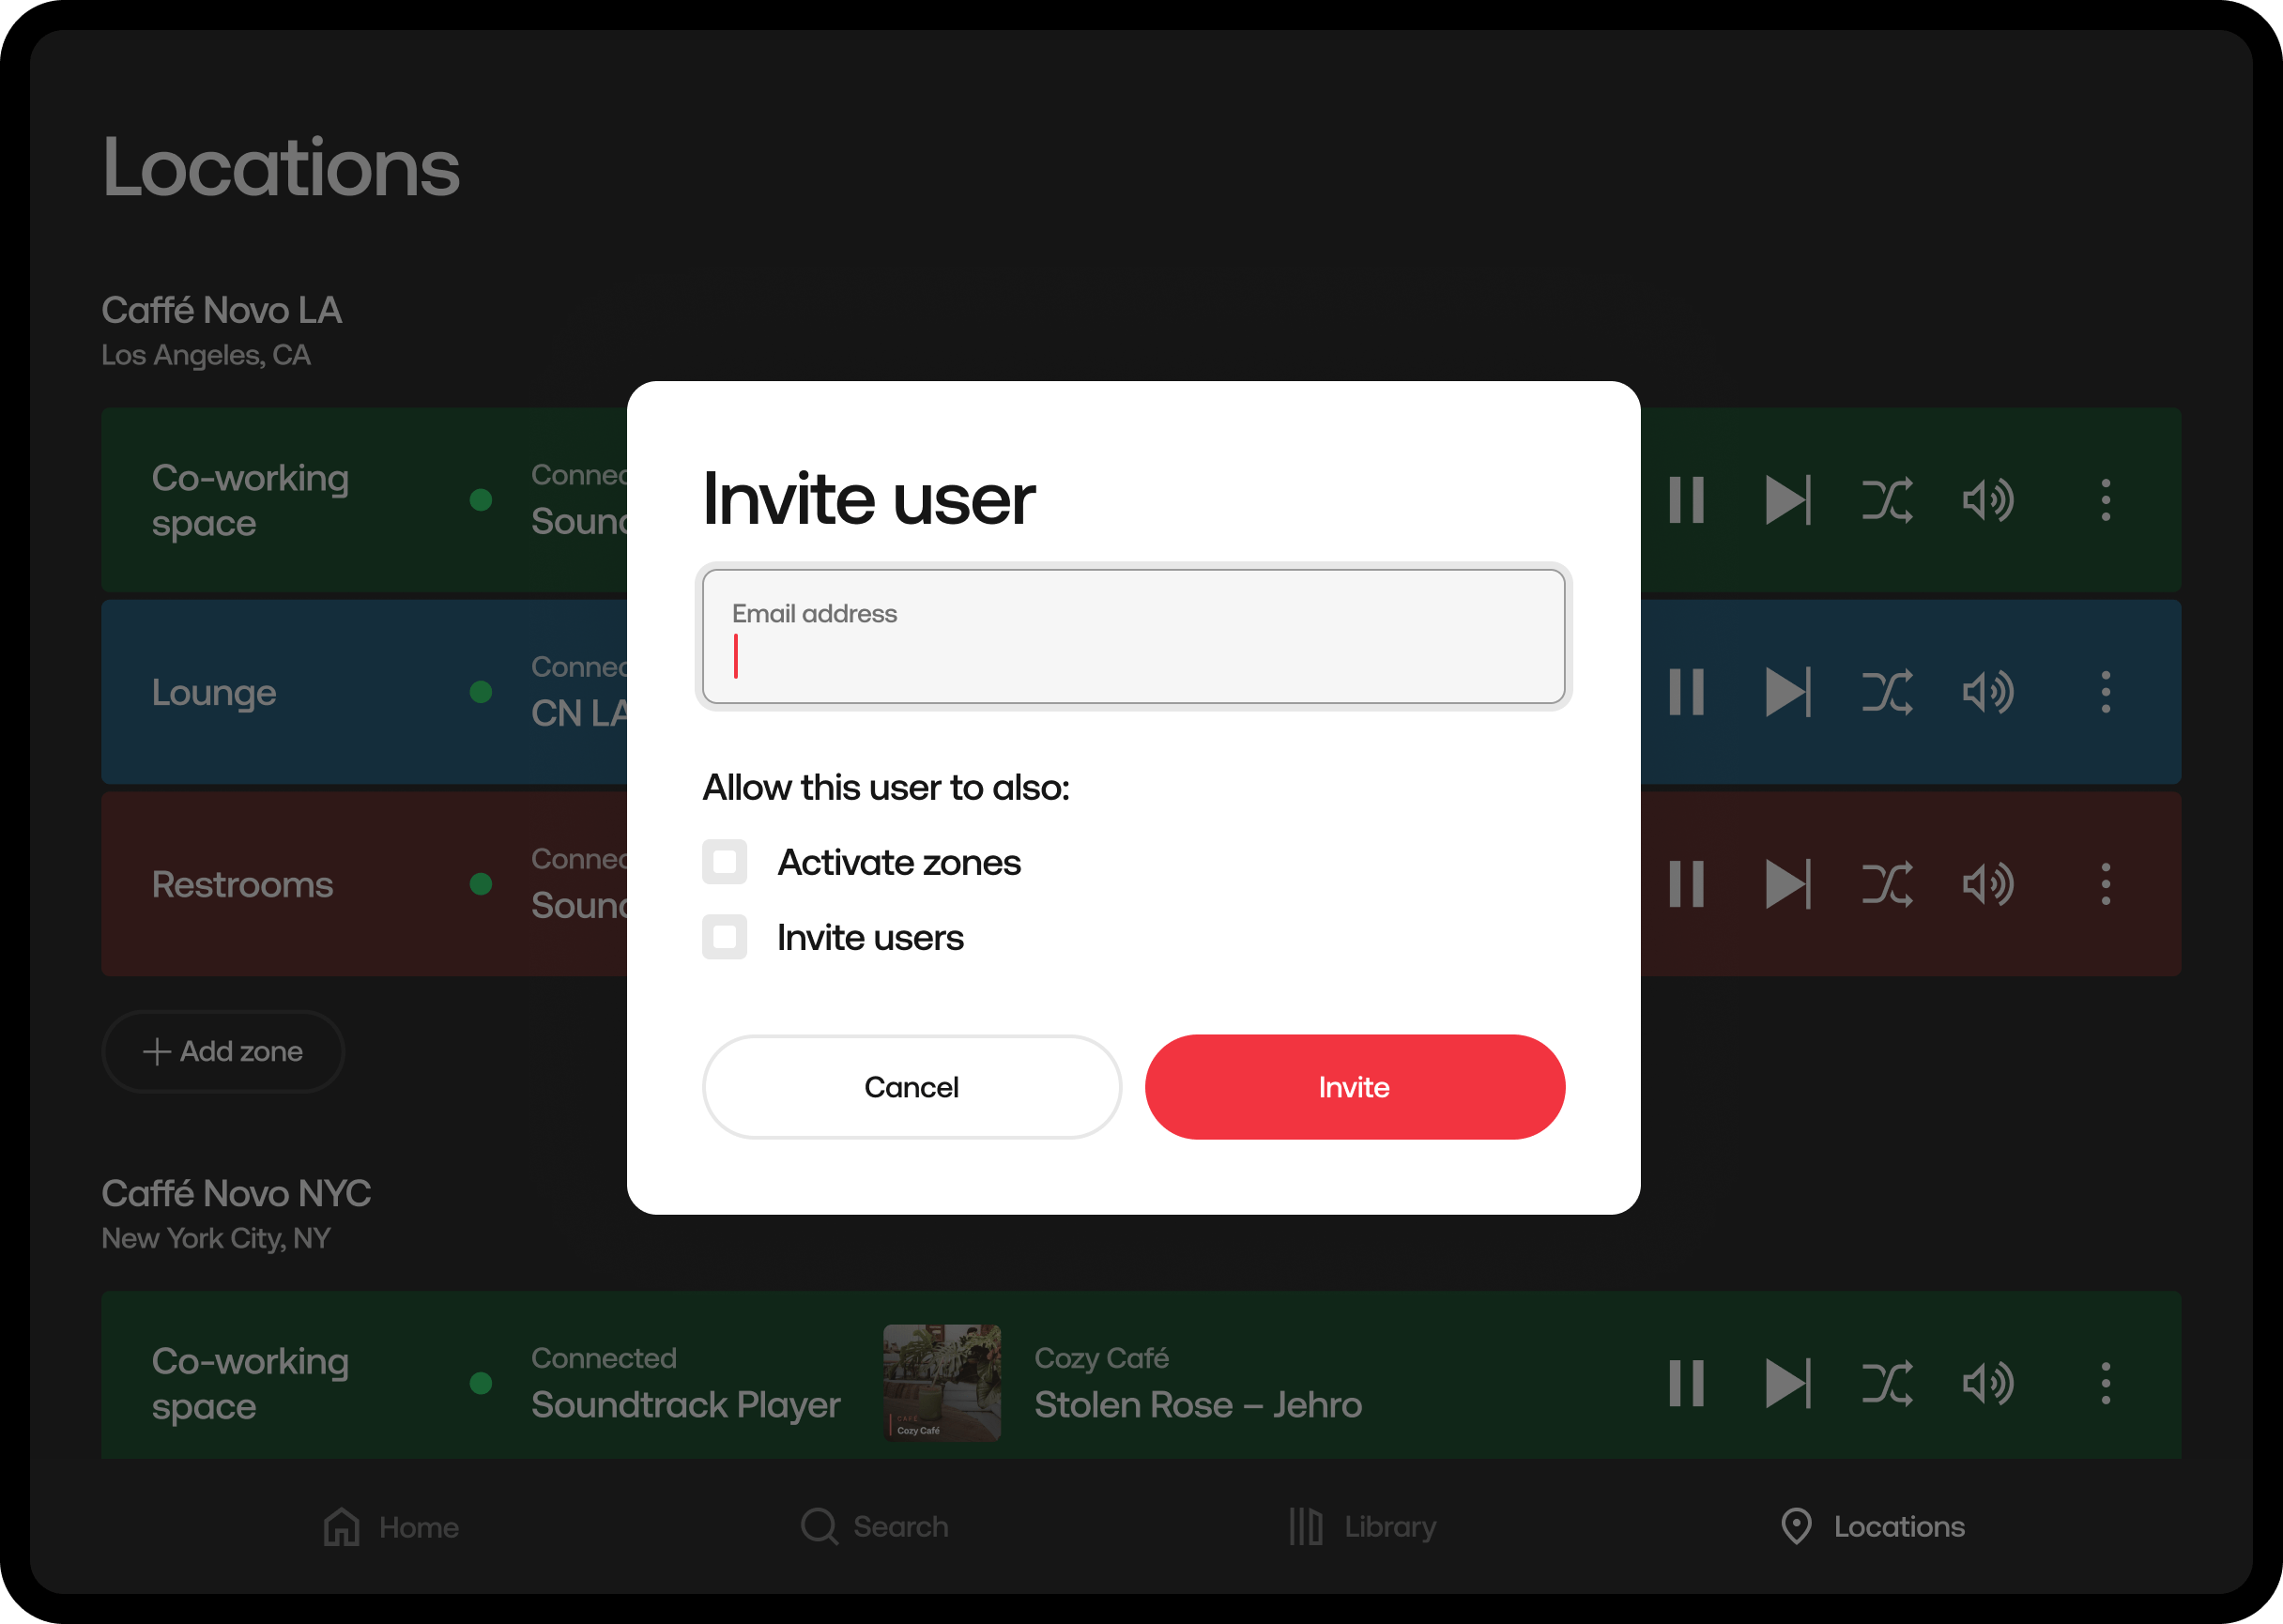This screenshot has width=2283, height=1624.
Task: Adjust volume icon for Lounge zone
Action: tap(1987, 692)
